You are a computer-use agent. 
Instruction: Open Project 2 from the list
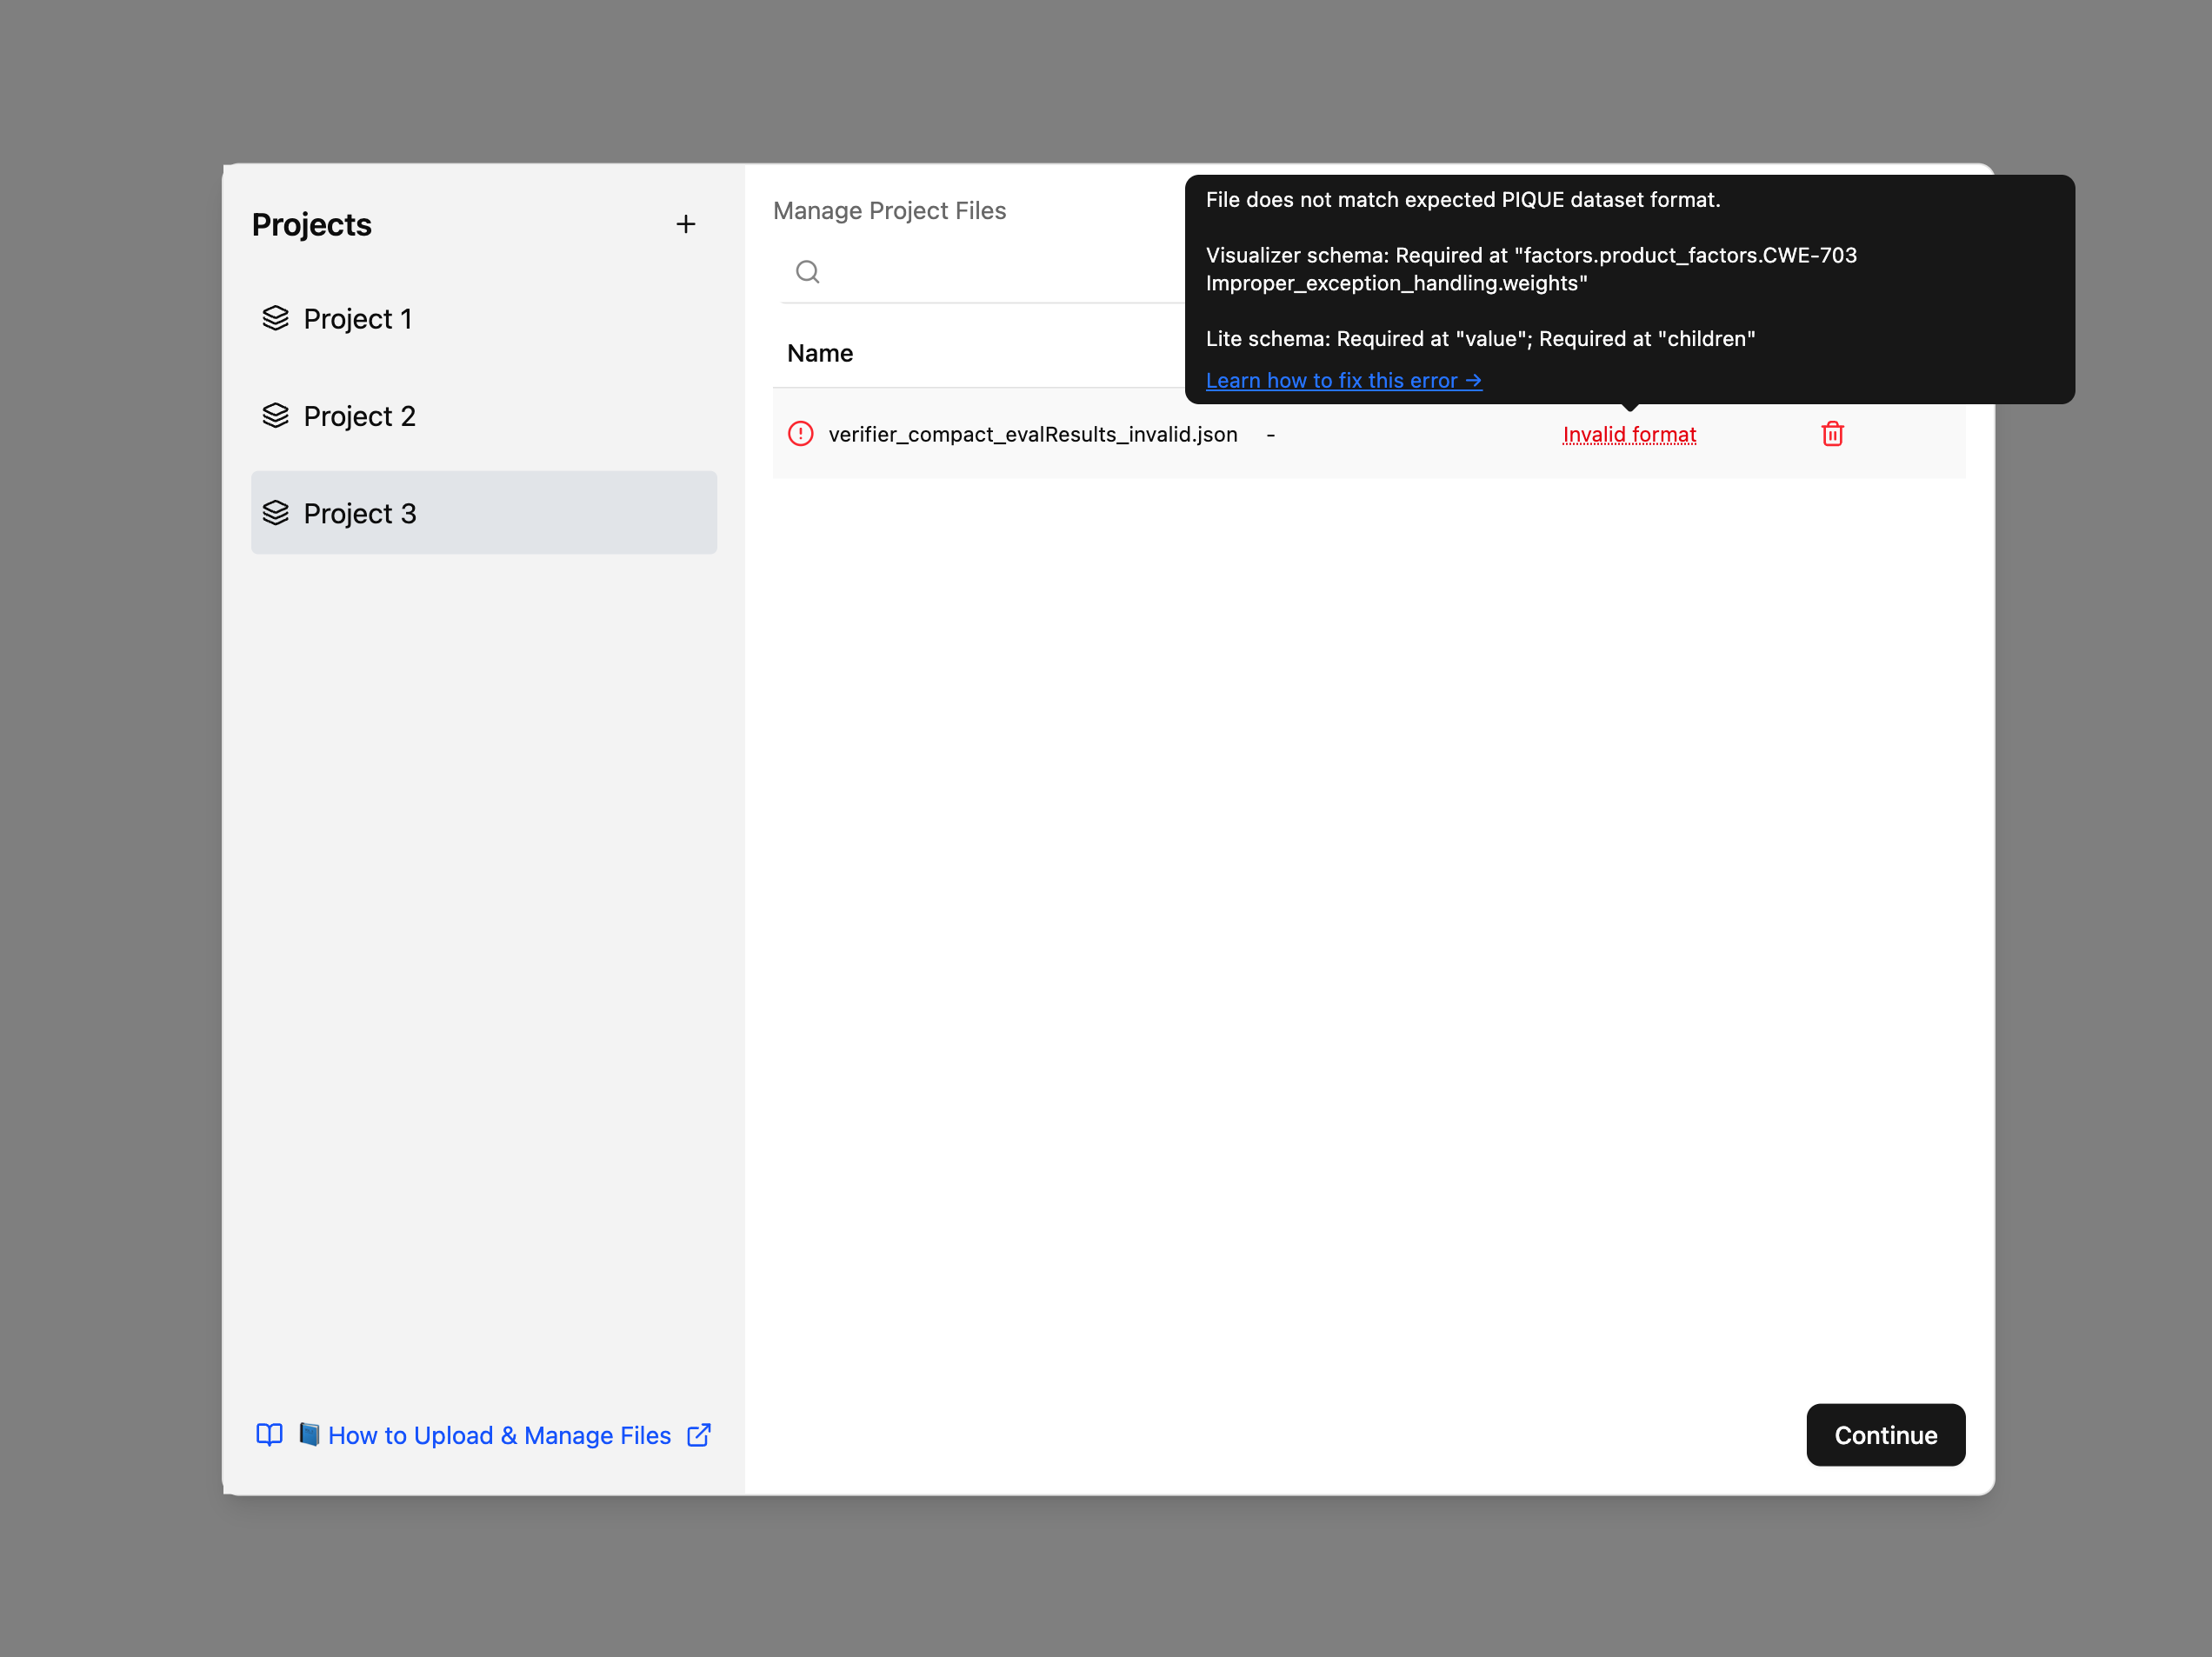point(359,416)
